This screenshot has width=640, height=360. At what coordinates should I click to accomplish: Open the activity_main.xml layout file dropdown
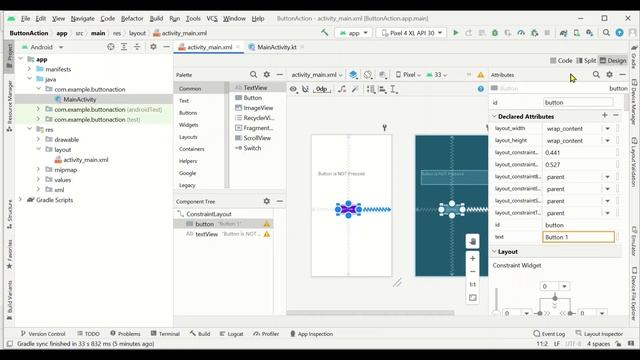[317, 75]
